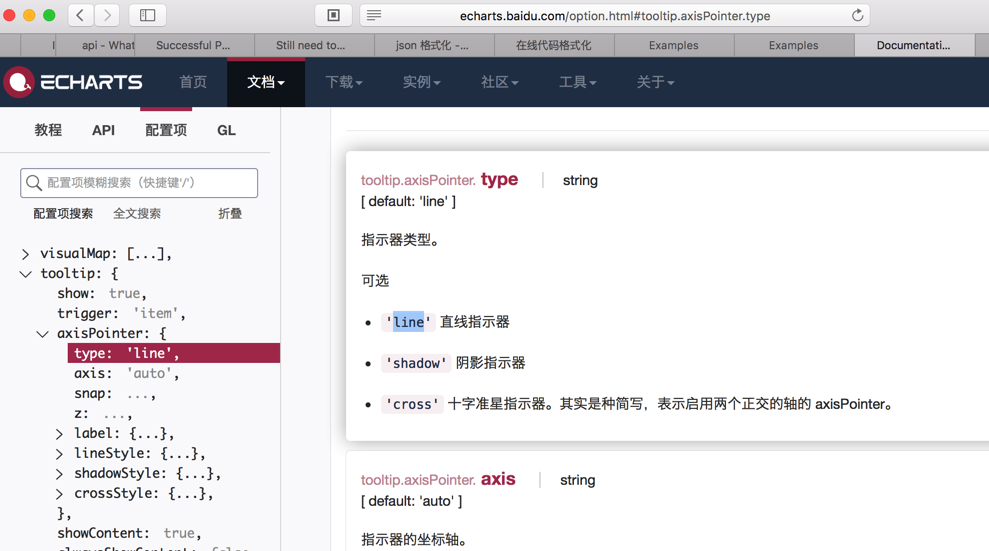Go forward with the browser forward arrow
Image resolution: width=989 pixels, height=551 pixels.
point(107,15)
